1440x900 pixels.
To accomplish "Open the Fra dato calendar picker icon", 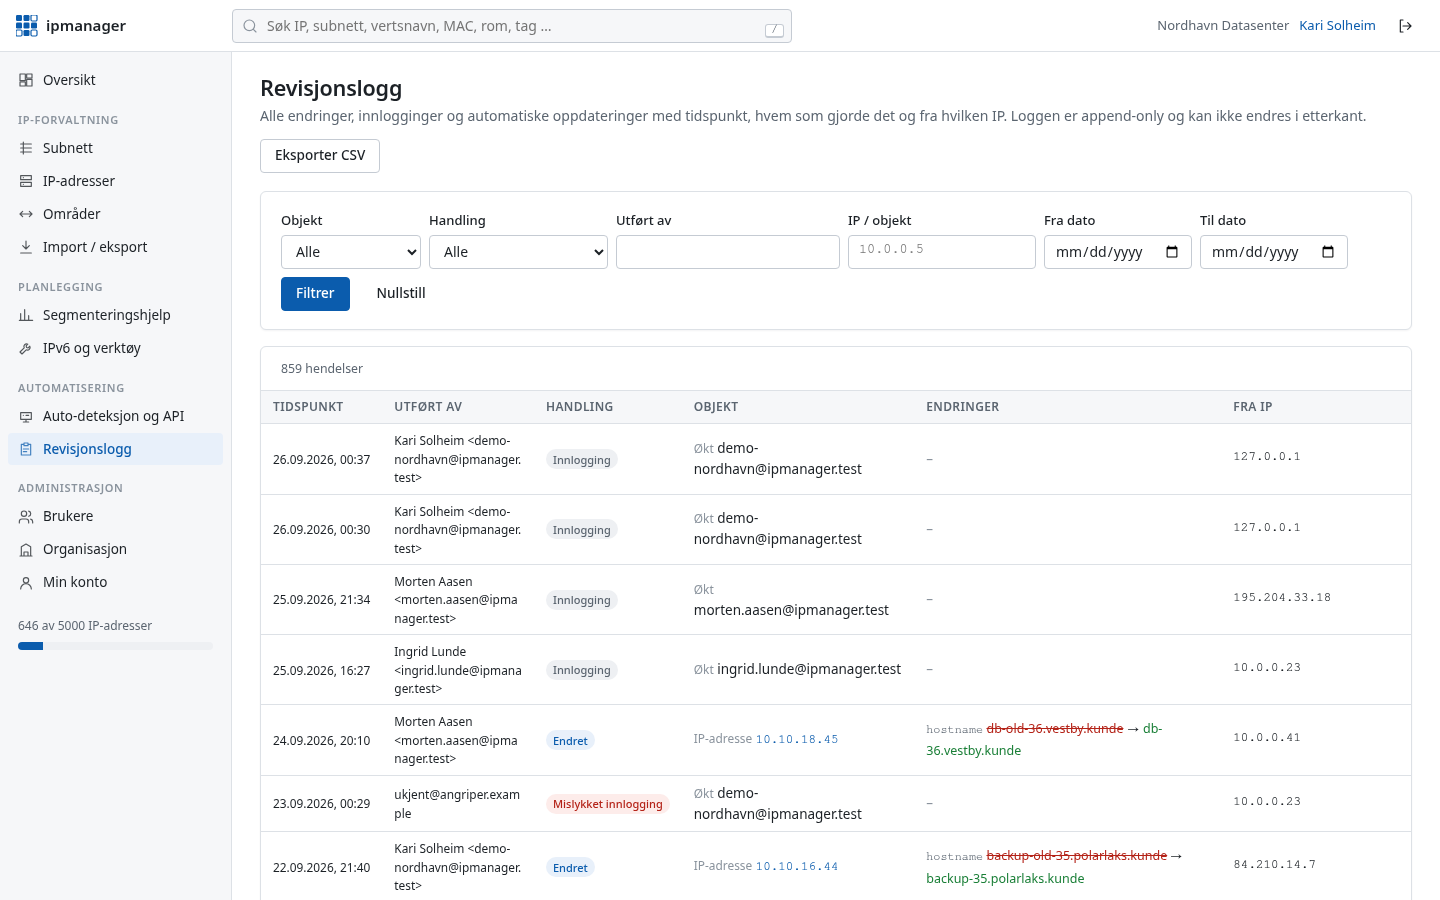I will [x=1172, y=252].
